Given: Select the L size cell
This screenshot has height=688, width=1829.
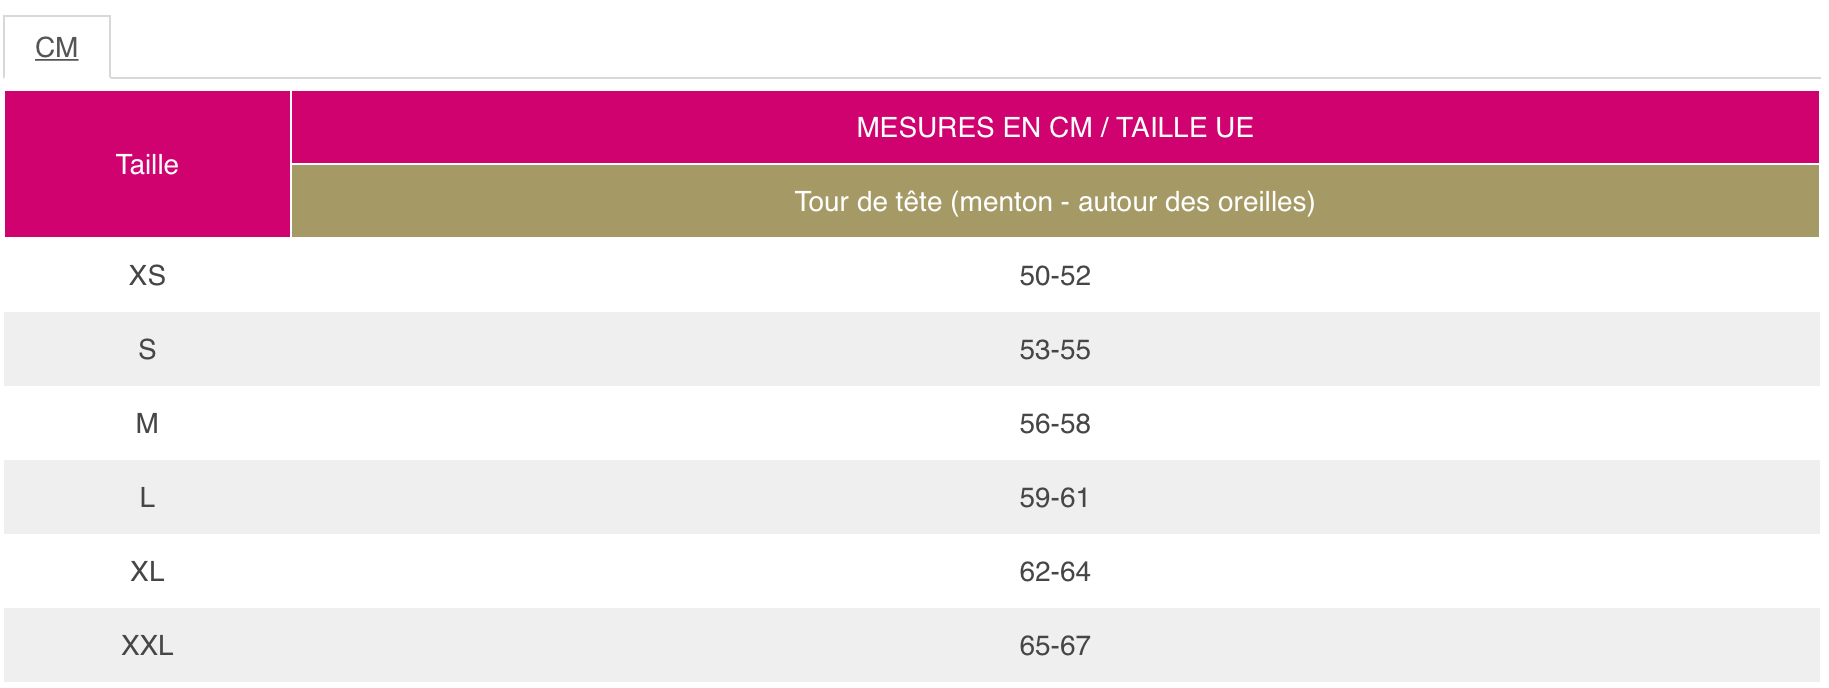Looking at the screenshot, I should point(147,498).
